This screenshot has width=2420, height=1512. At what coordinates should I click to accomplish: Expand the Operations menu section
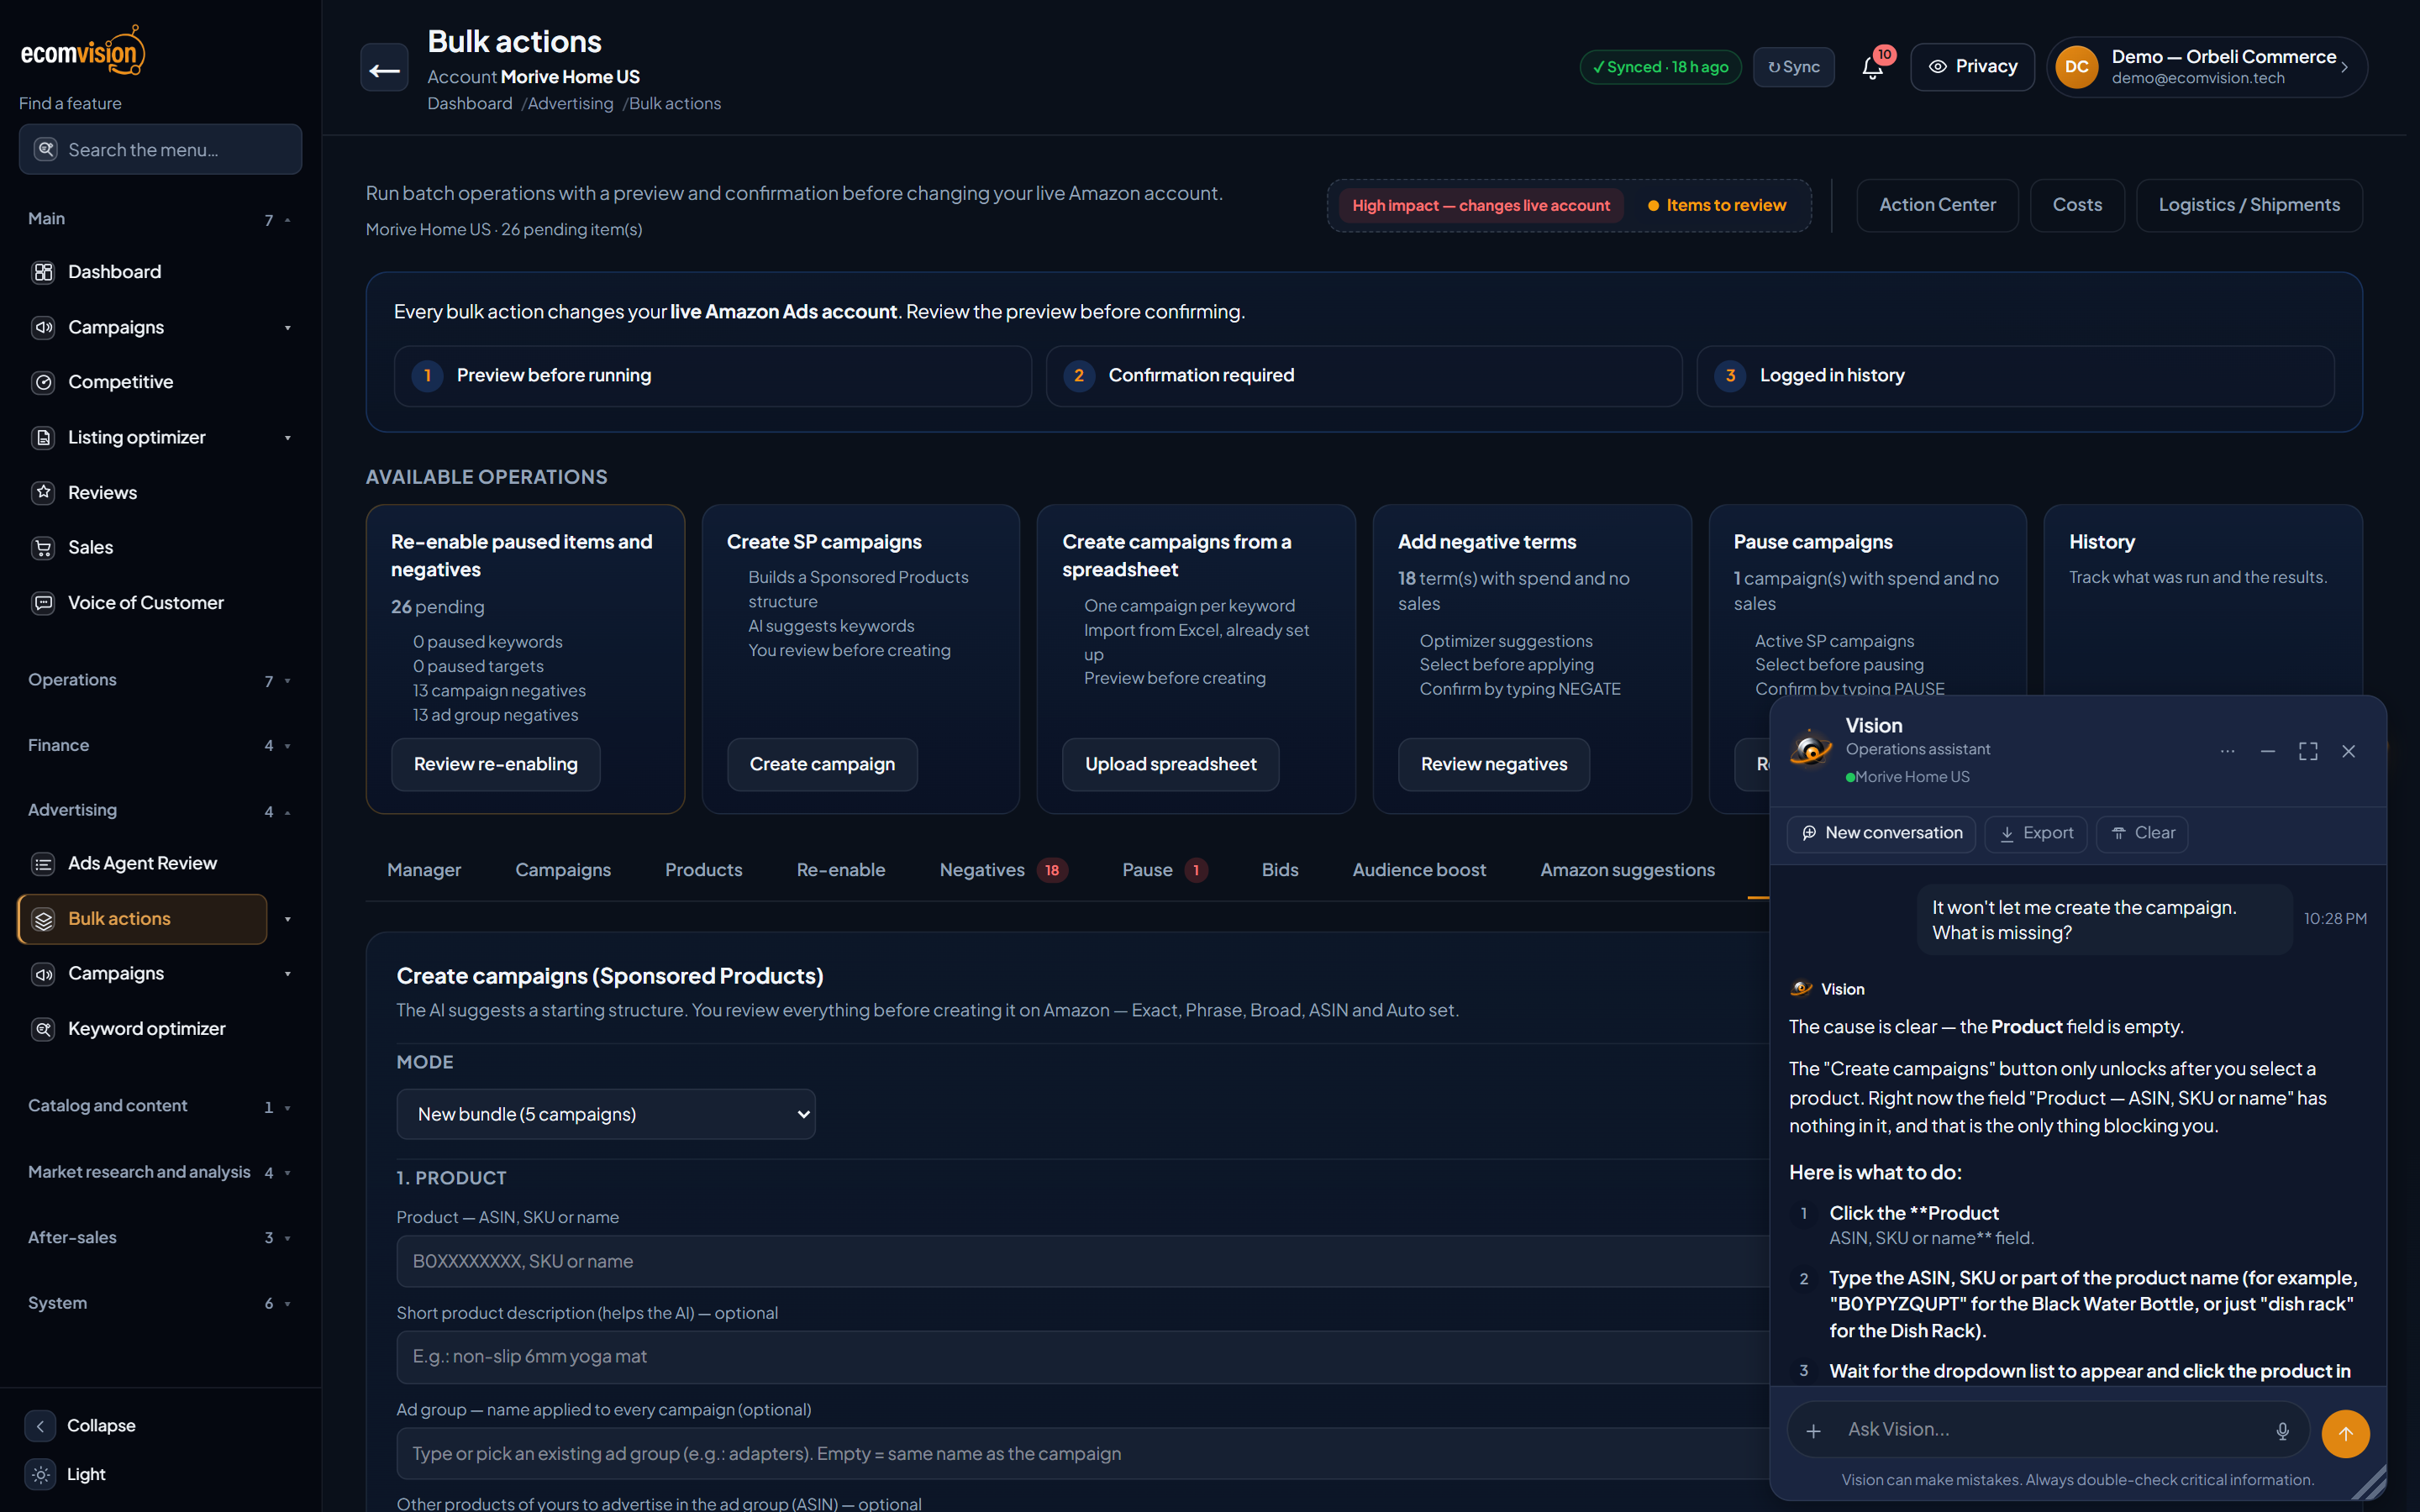tap(160, 680)
